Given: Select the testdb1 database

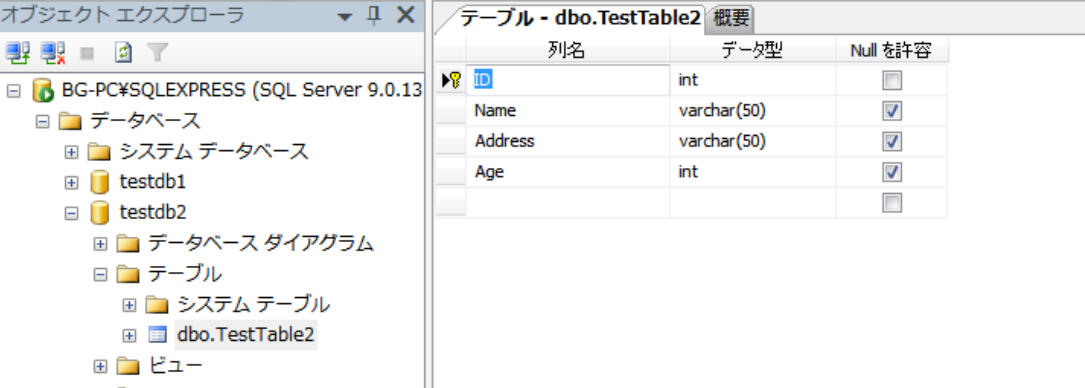Looking at the screenshot, I should pyautogui.click(x=153, y=182).
